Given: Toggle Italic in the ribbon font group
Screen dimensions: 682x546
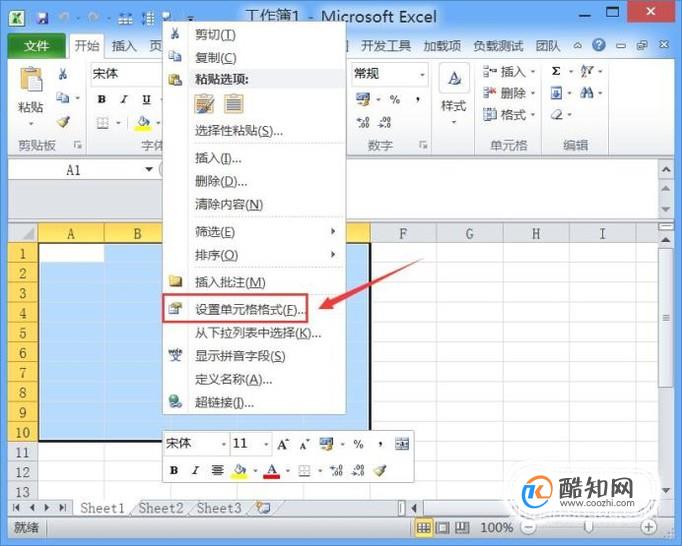Looking at the screenshot, I should point(124,99).
